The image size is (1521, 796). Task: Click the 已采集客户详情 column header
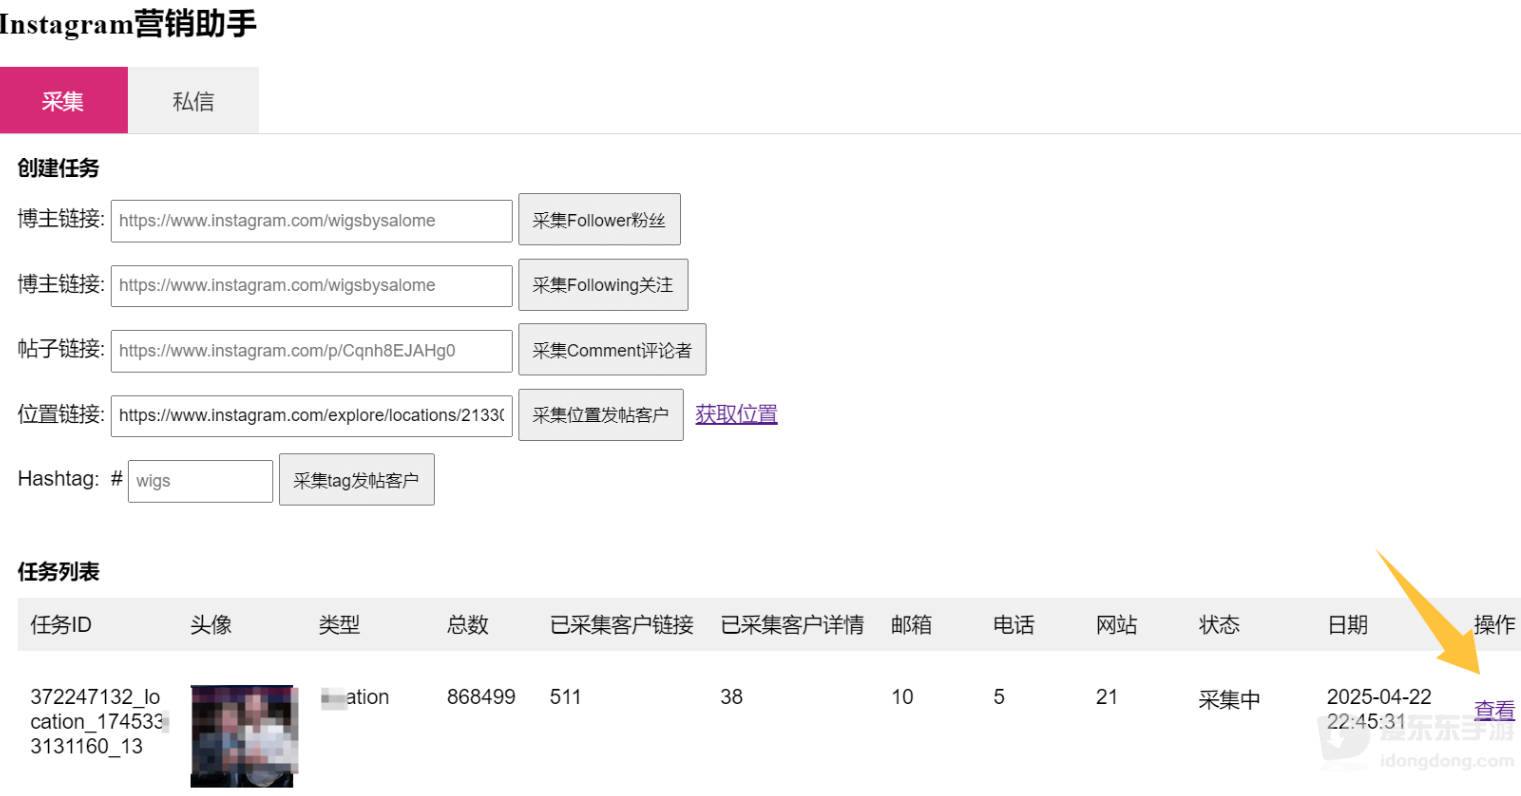click(x=792, y=625)
